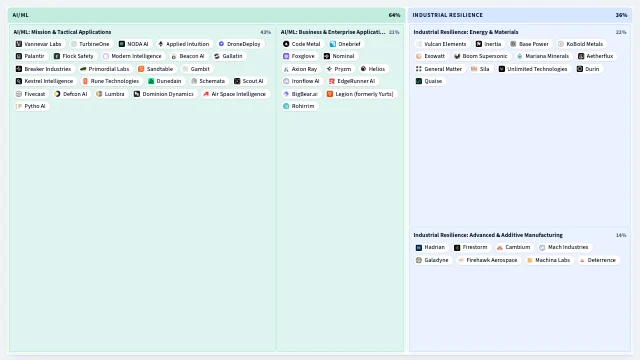
Task: Select the Vulcan Elements company chip
Action: (441, 44)
